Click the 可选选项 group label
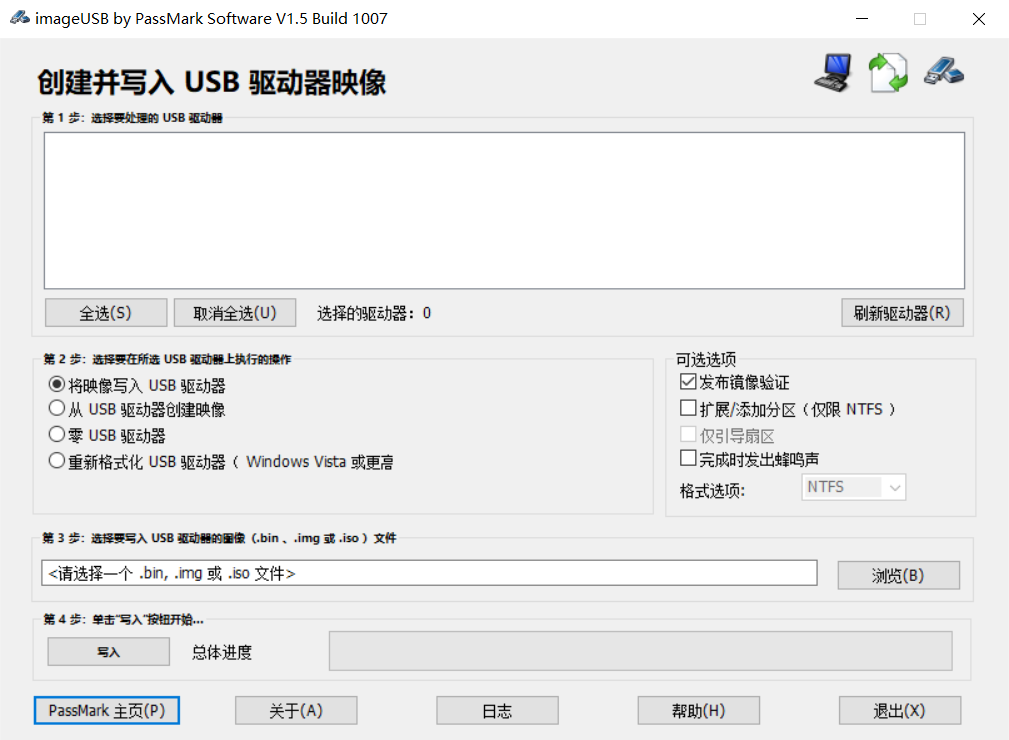 (x=706, y=359)
